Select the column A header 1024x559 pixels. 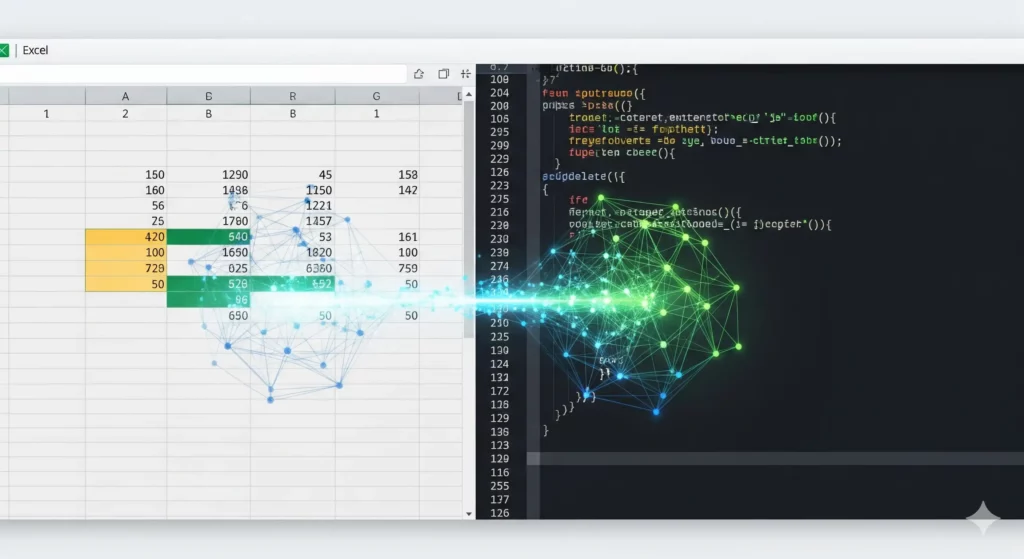pos(125,96)
